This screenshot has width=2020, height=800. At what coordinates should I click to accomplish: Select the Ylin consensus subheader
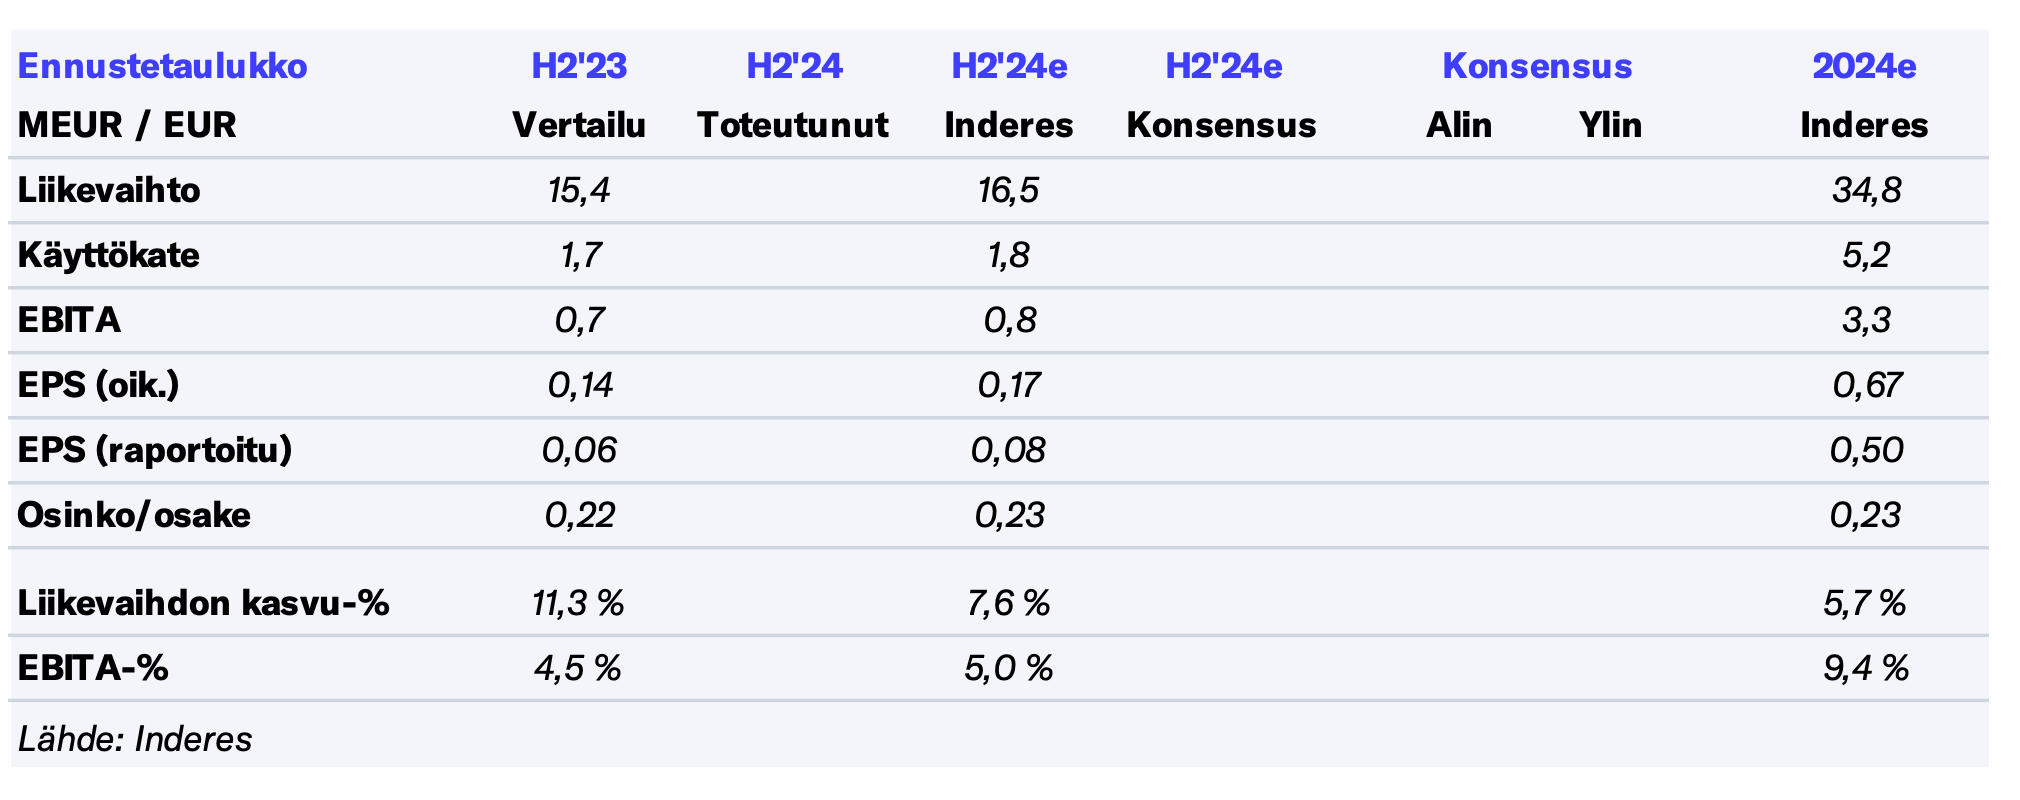(x=1610, y=125)
